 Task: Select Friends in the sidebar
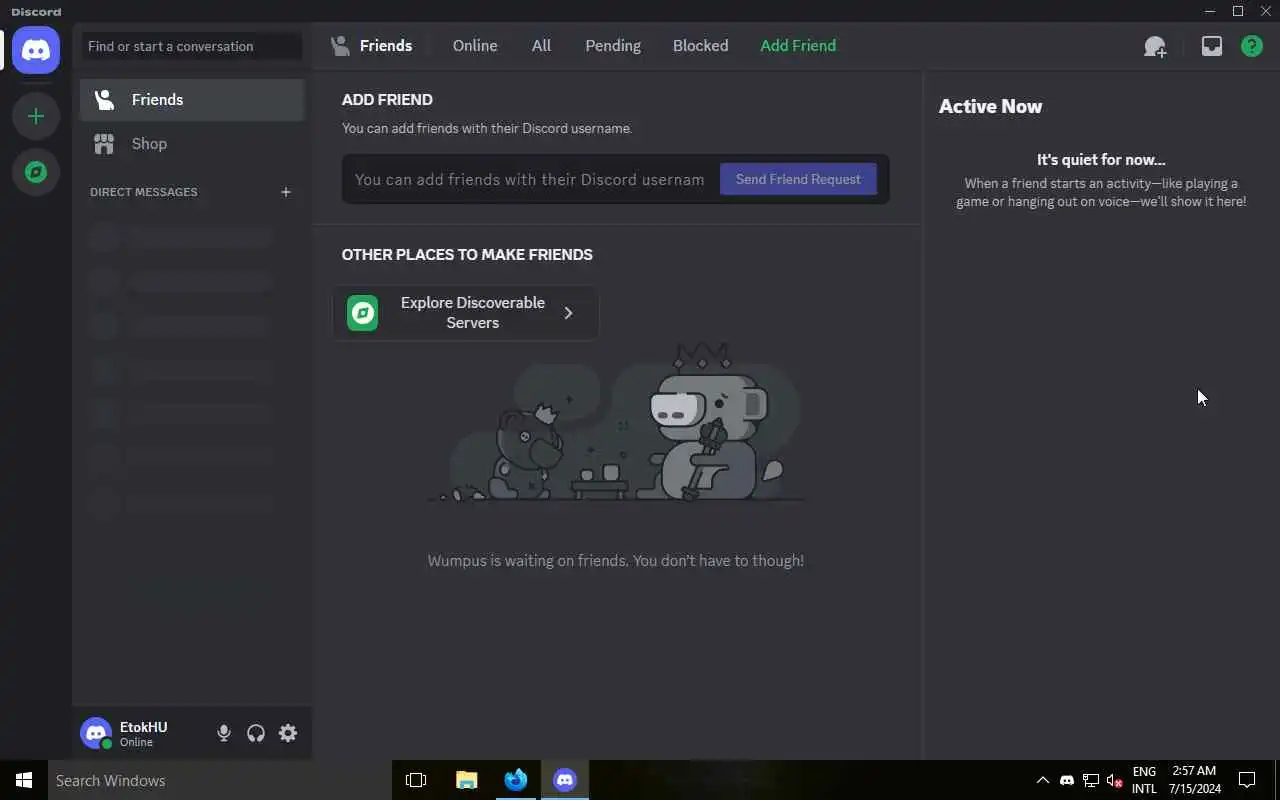192,100
